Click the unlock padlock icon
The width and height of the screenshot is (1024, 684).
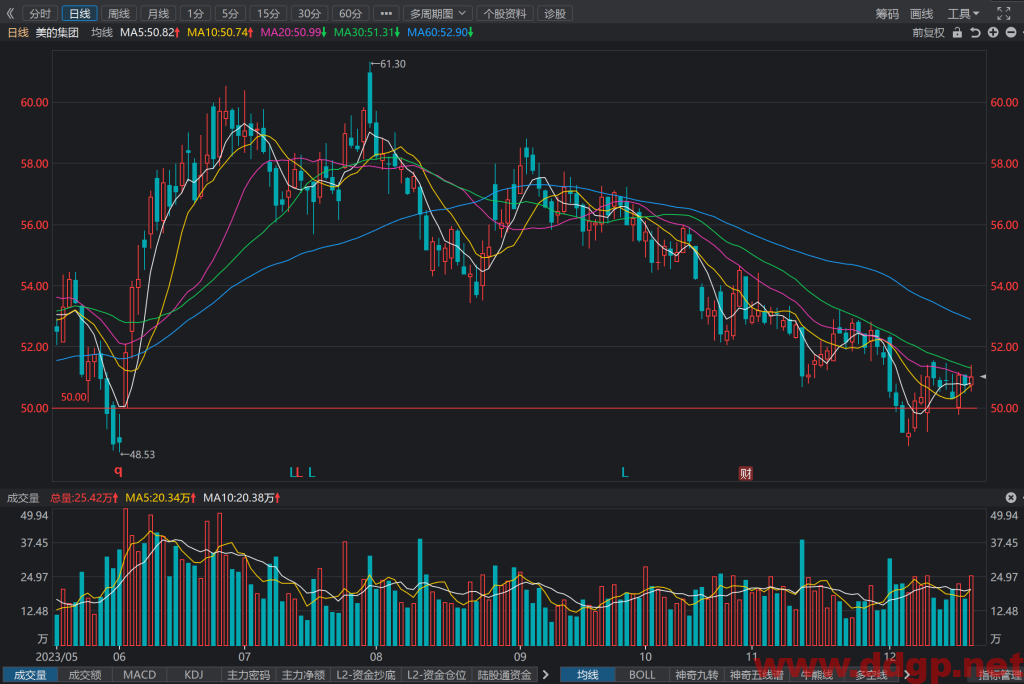[x=957, y=33]
